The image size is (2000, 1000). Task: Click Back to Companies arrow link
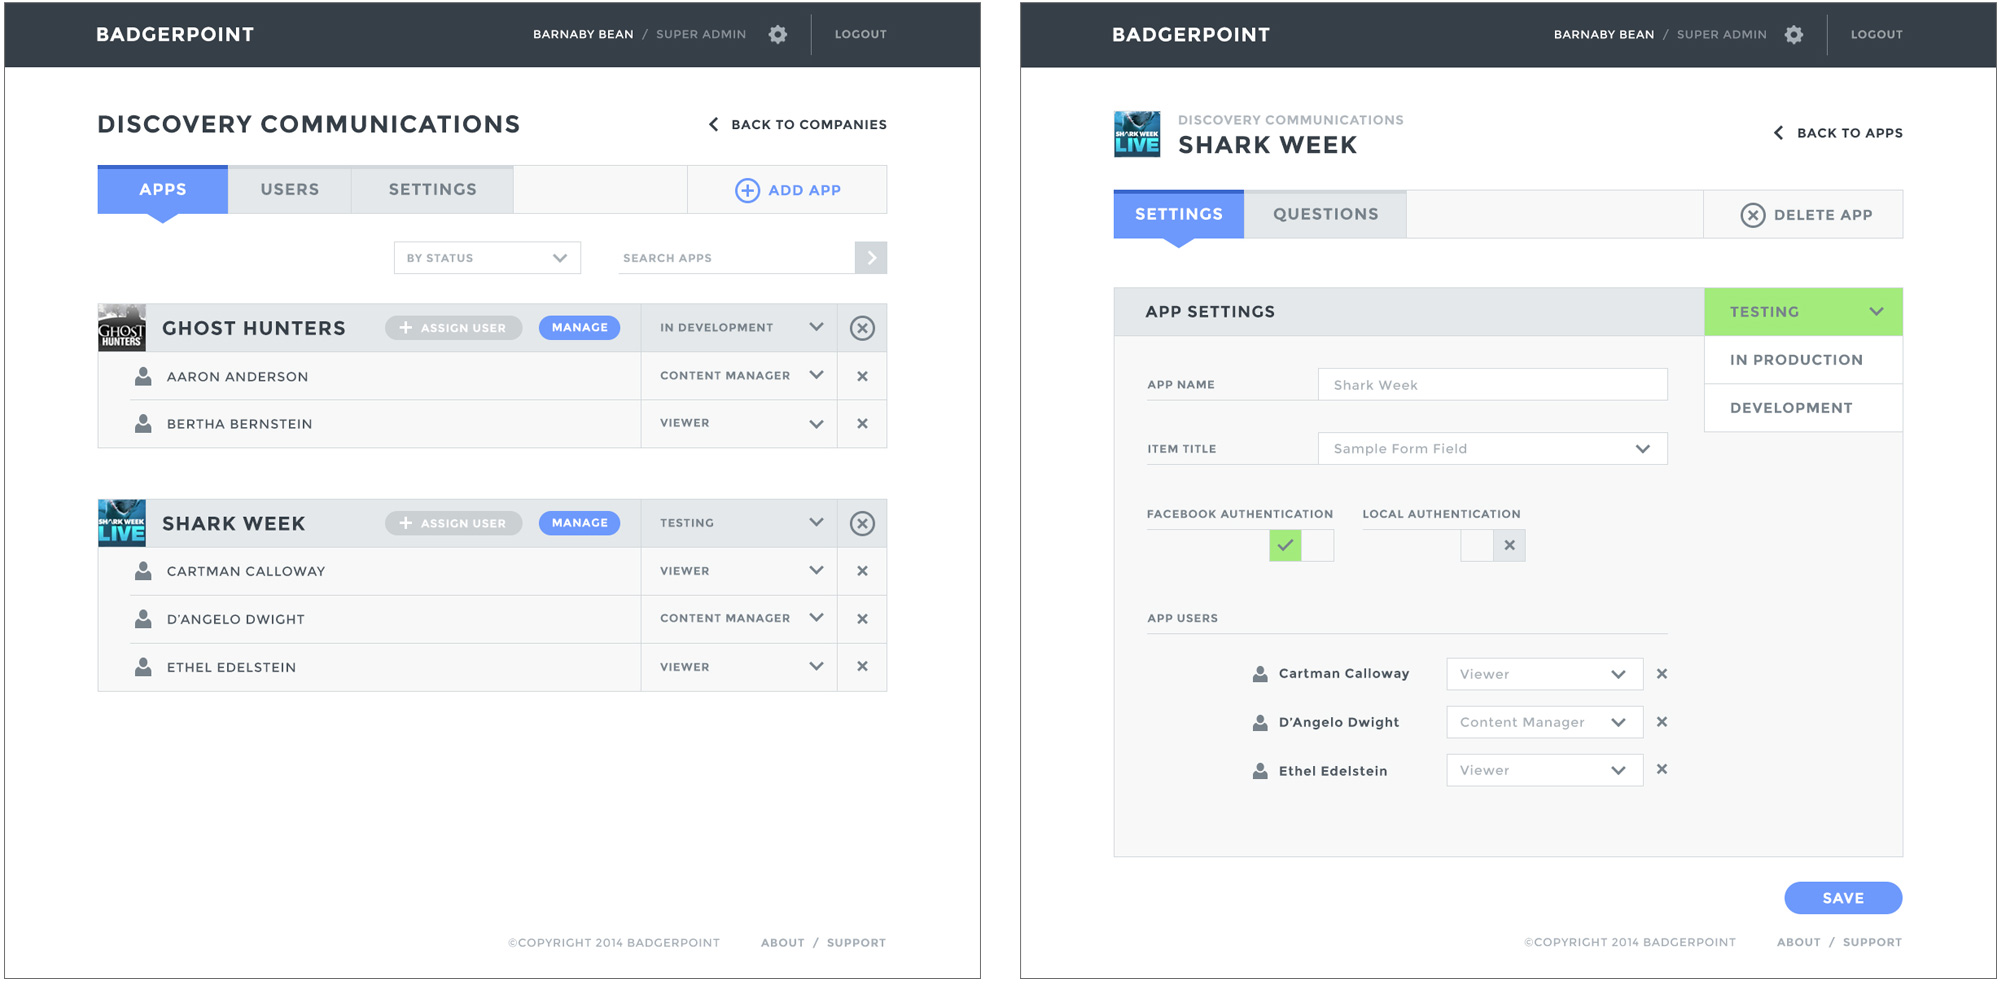(798, 125)
